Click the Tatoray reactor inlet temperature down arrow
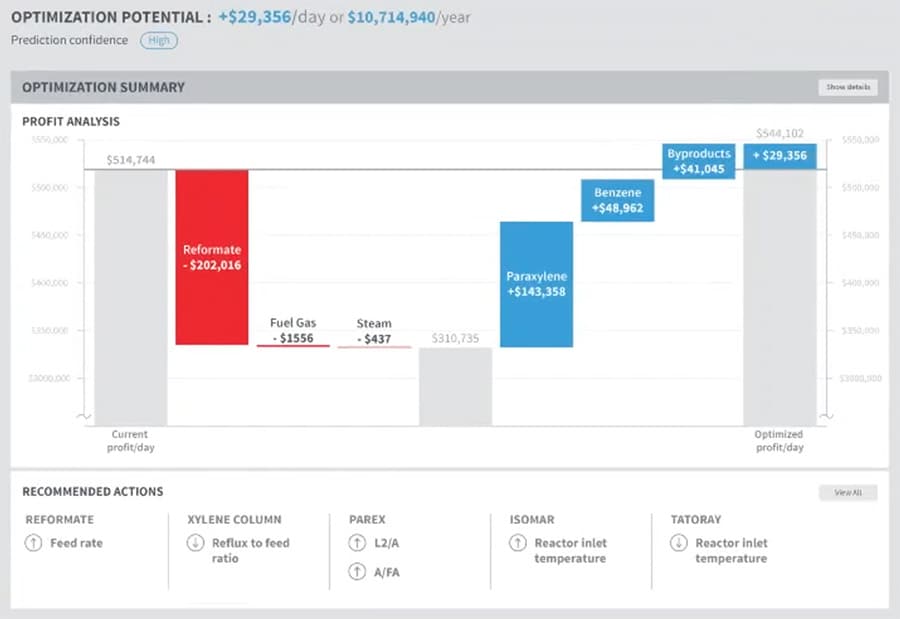 pos(679,543)
